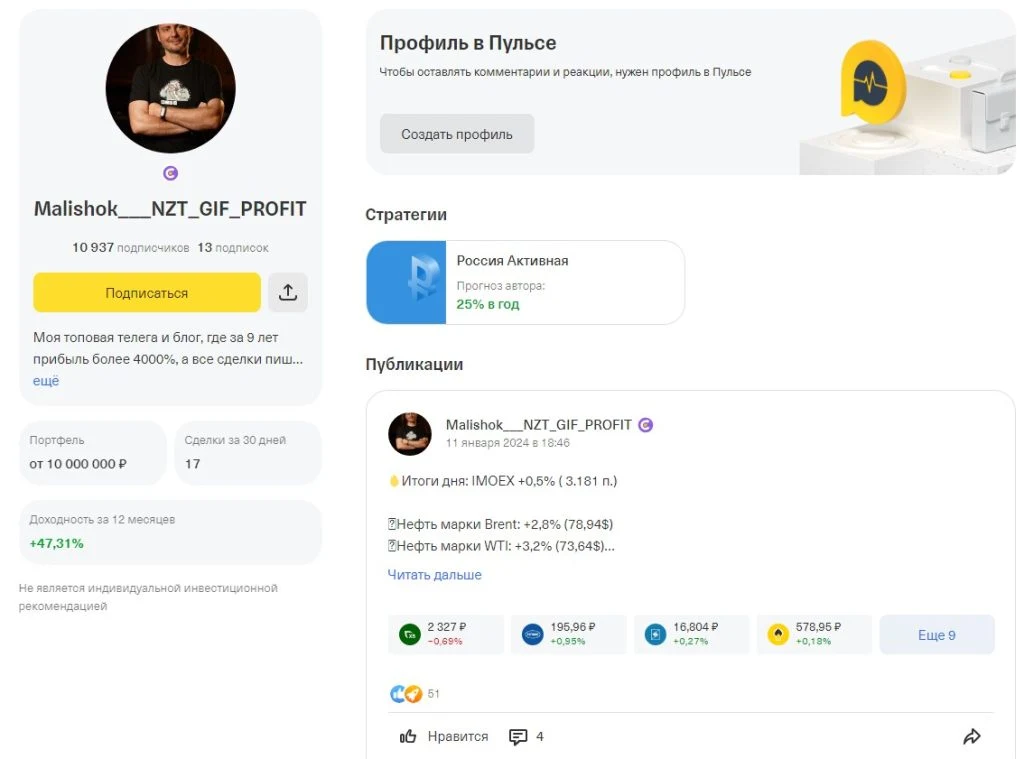
Task: Open the yellow ticker icon priced 578,95 ₽
Action: [x=778, y=634]
